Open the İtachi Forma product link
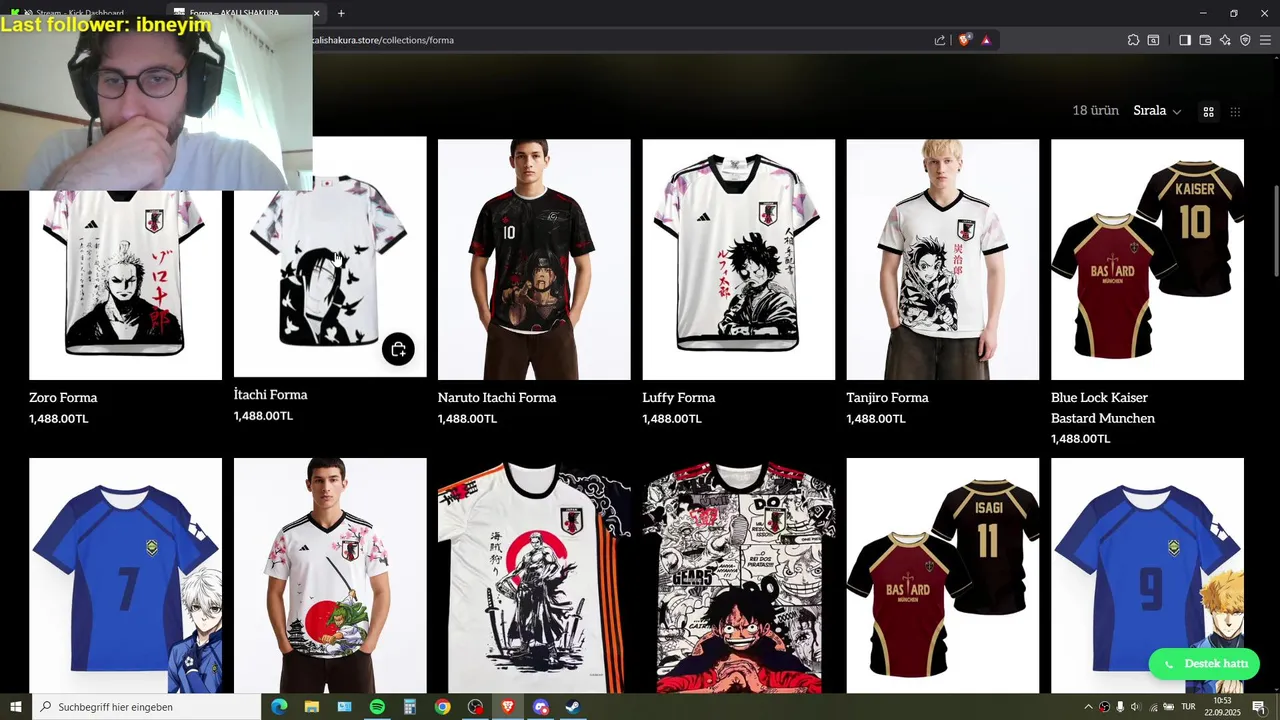Viewport: 1280px width, 720px height. [270, 394]
